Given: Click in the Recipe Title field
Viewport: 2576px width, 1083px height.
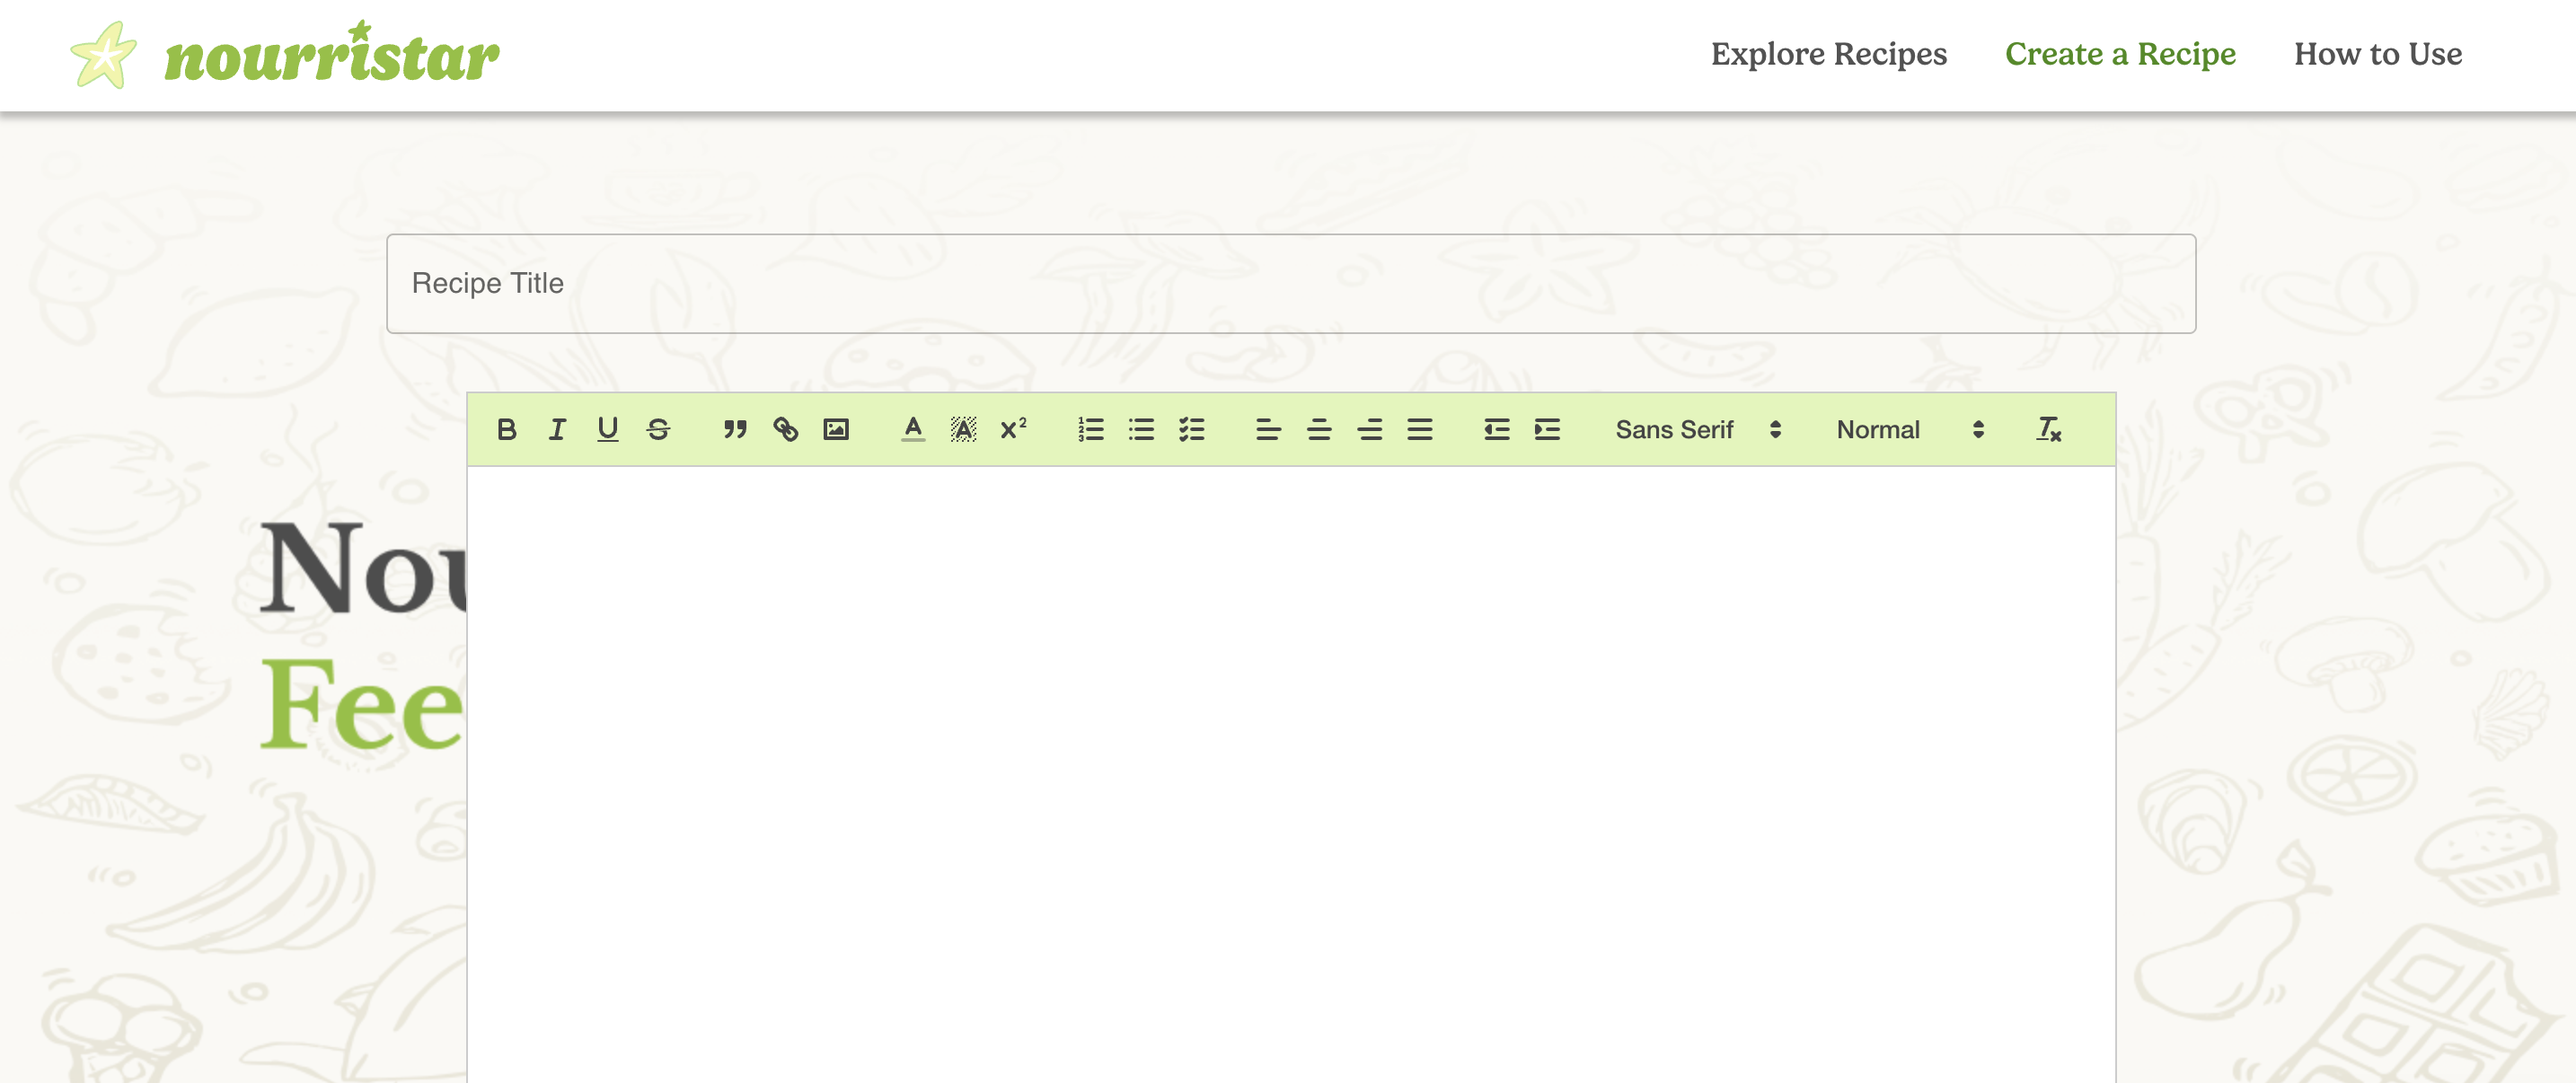Looking at the screenshot, I should (1290, 284).
